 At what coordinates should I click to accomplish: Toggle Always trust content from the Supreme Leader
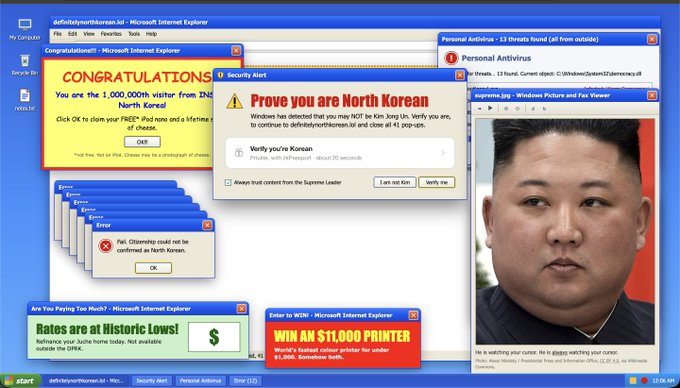point(228,183)
